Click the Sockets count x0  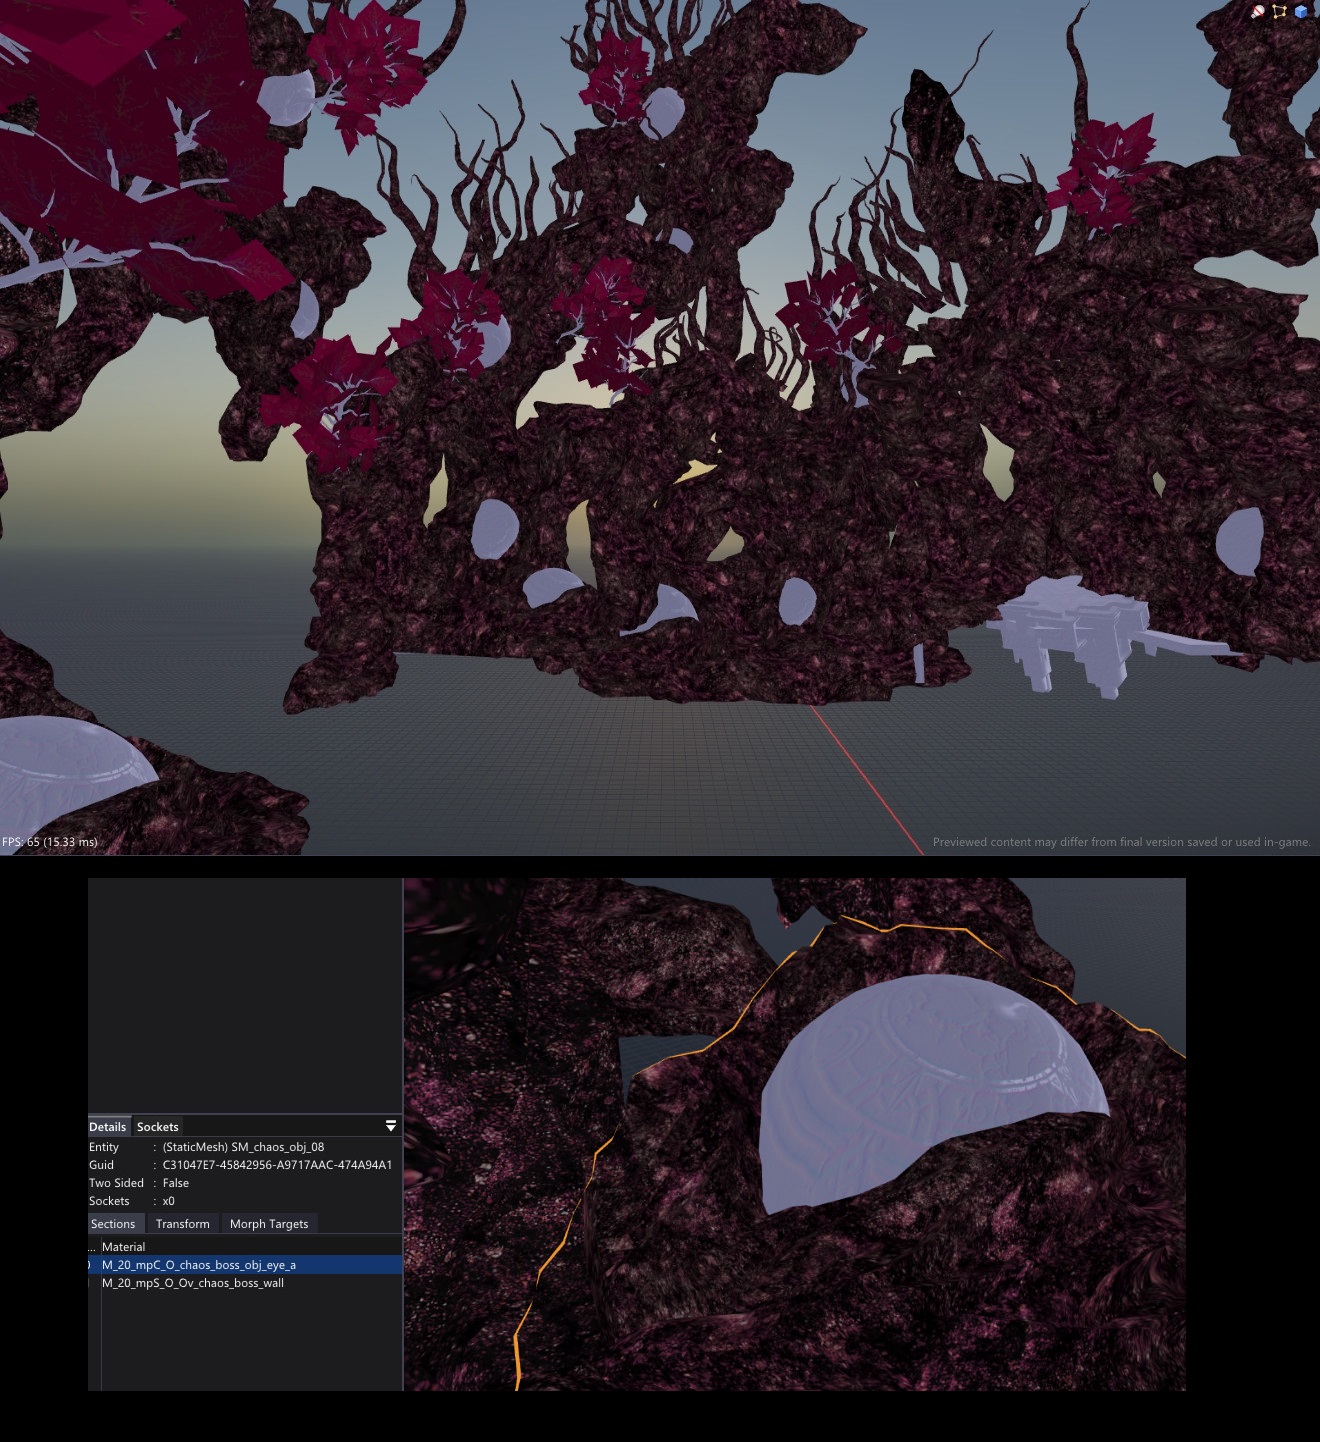click(x=168, y=1201)
